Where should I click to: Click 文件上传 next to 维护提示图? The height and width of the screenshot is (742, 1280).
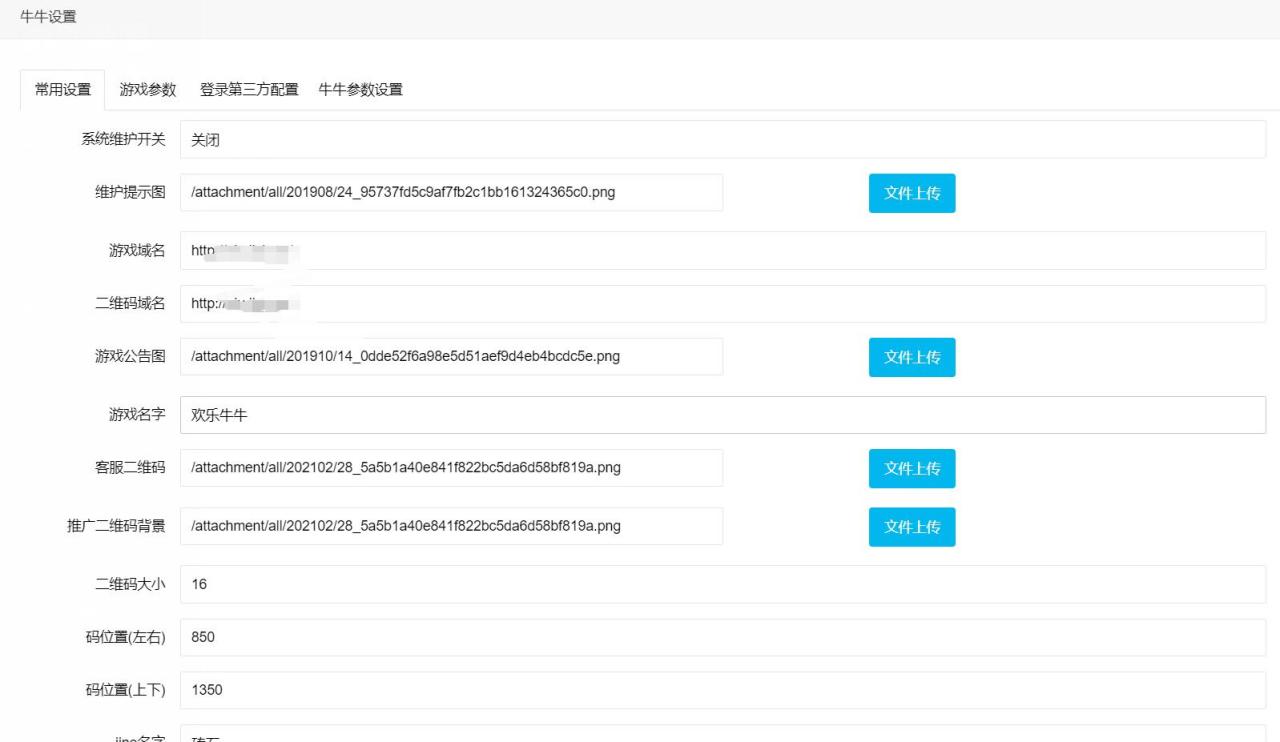(x=911, y=193)
